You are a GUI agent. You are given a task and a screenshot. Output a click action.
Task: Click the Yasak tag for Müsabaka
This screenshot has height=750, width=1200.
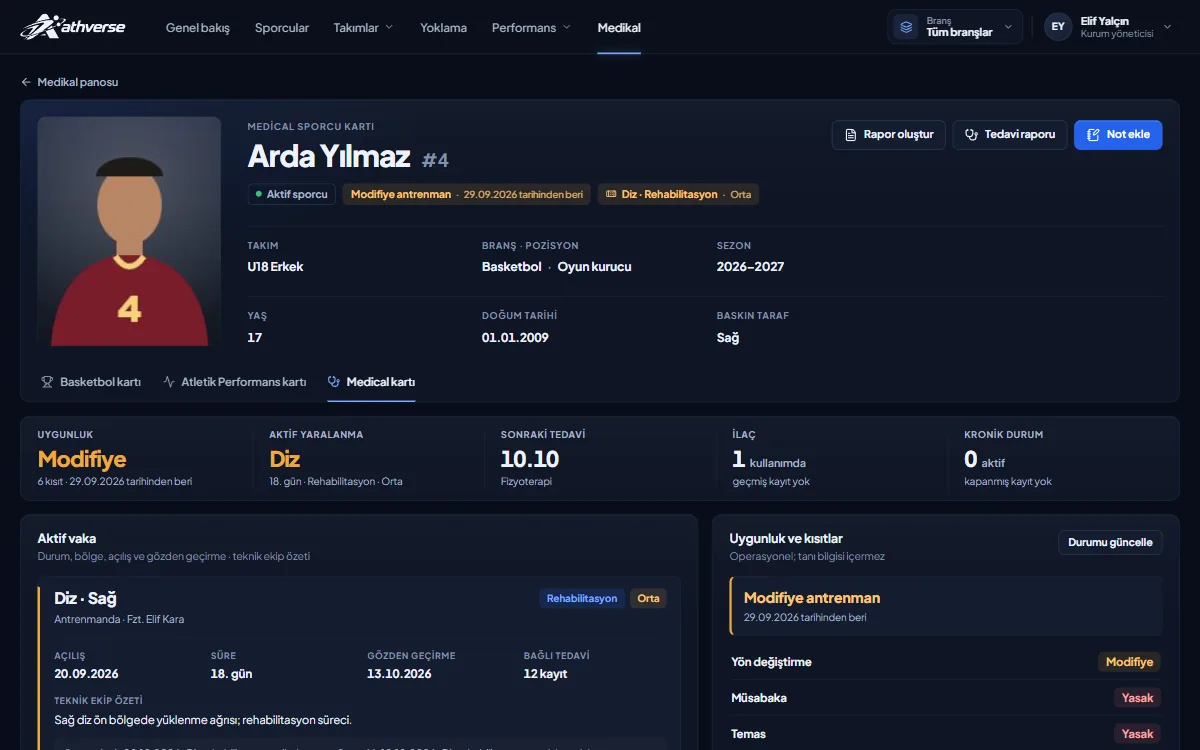pos(1138,698)
